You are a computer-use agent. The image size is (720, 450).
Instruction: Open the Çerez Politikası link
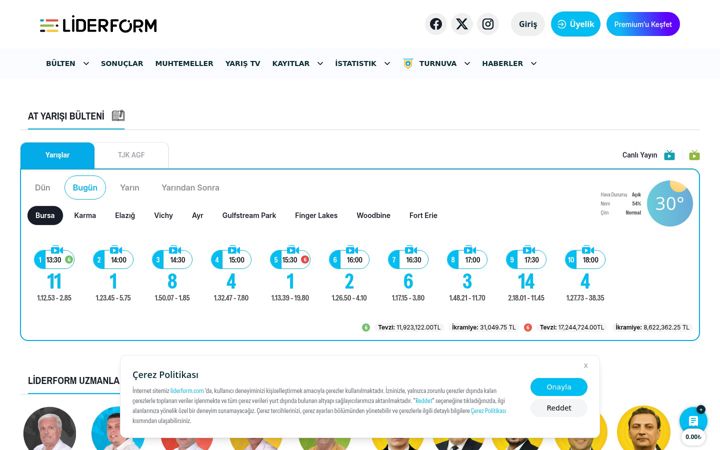pyautogui.click(x=488, y=411)
